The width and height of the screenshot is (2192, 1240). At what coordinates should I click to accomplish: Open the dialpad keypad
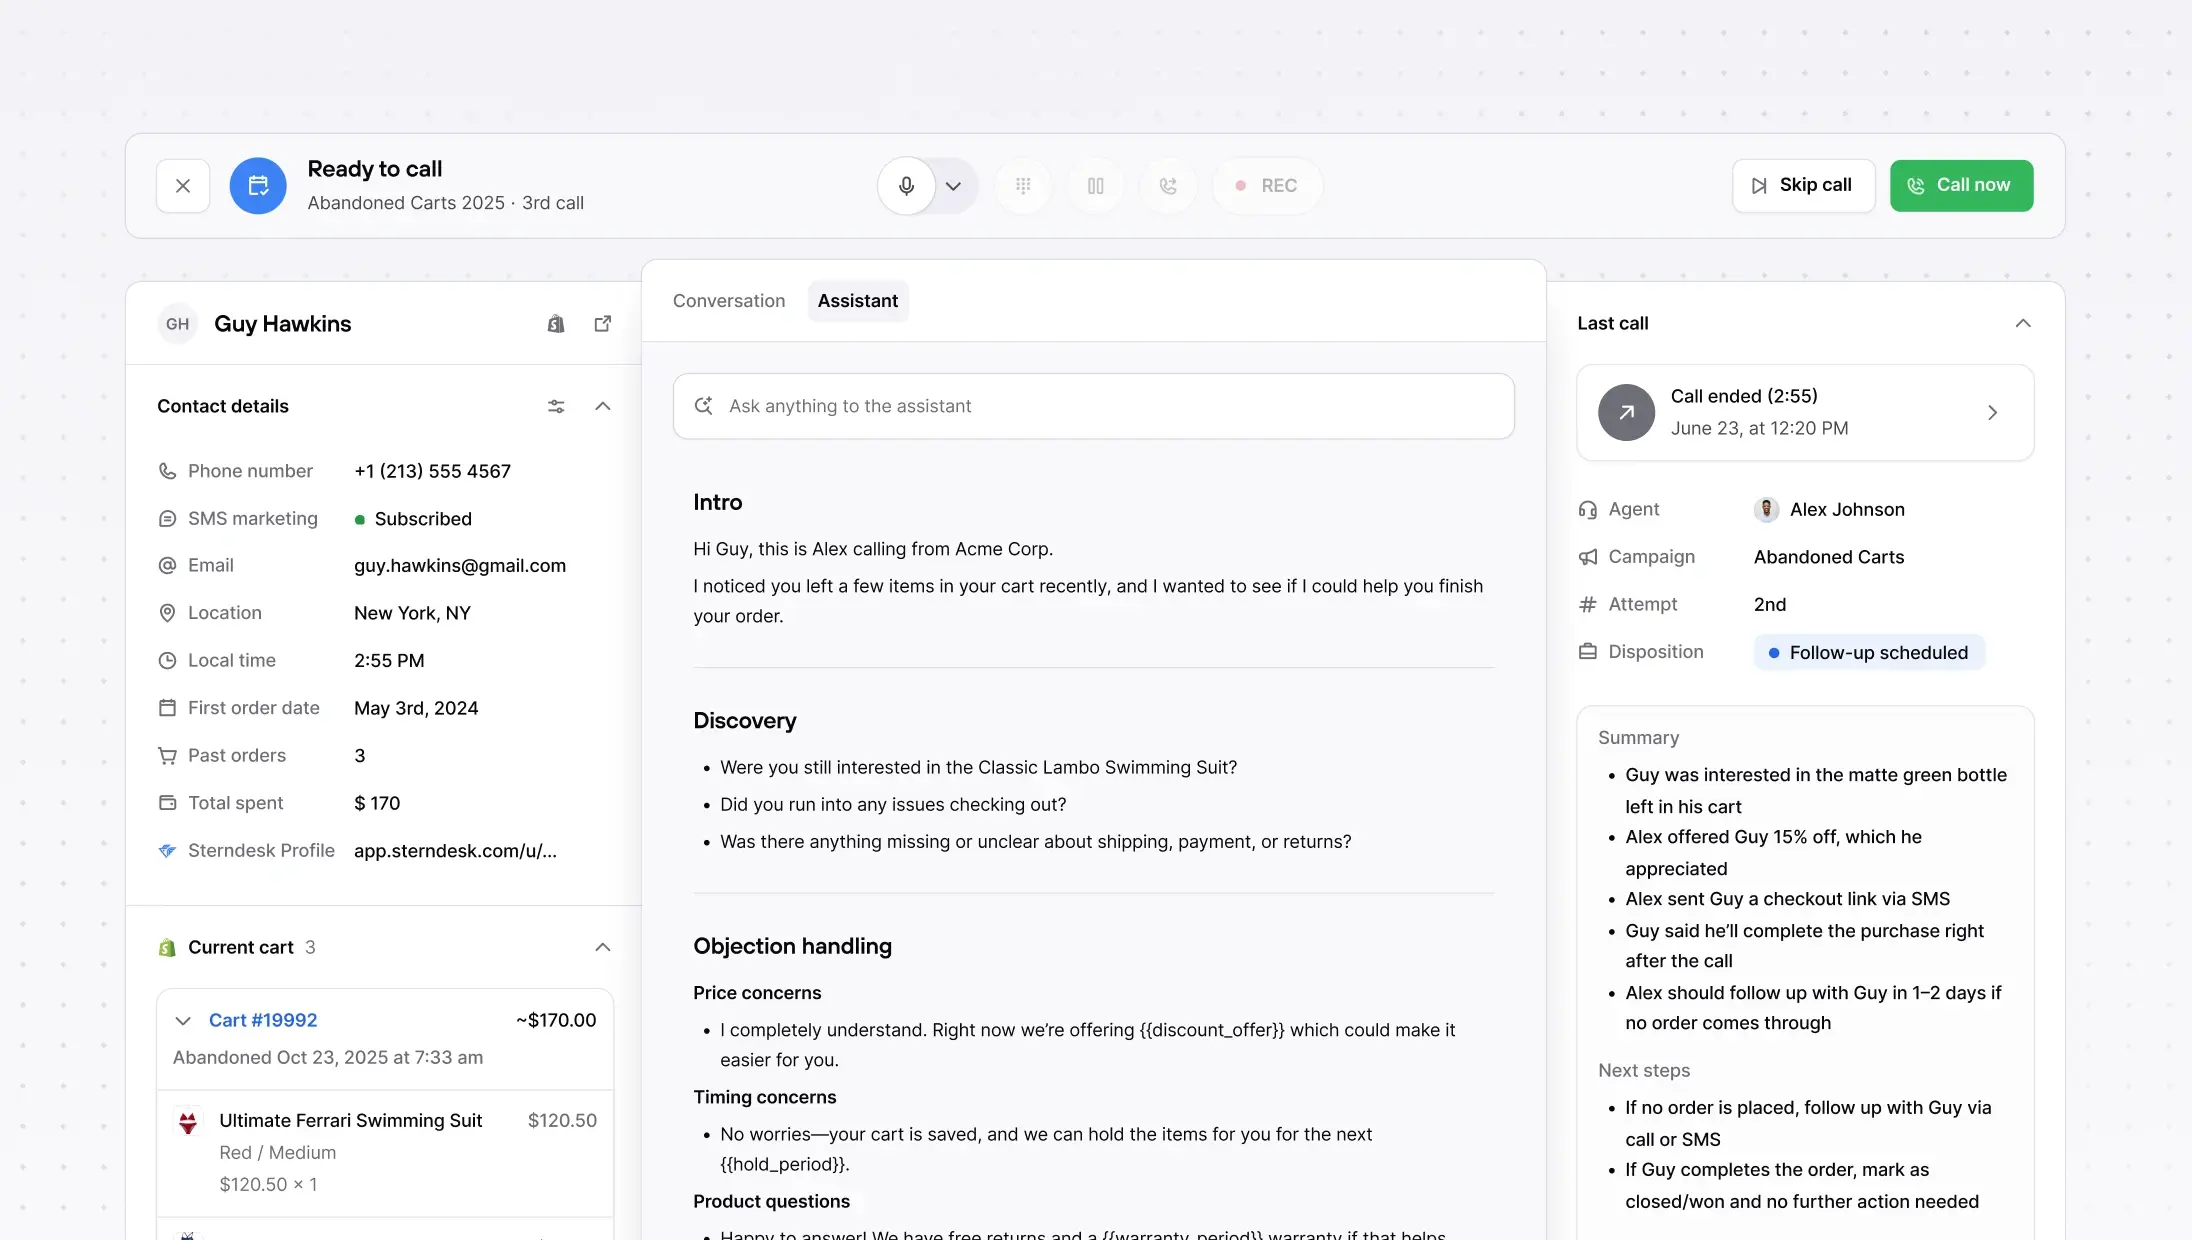pyautogui.click(x=1023, y=185)
